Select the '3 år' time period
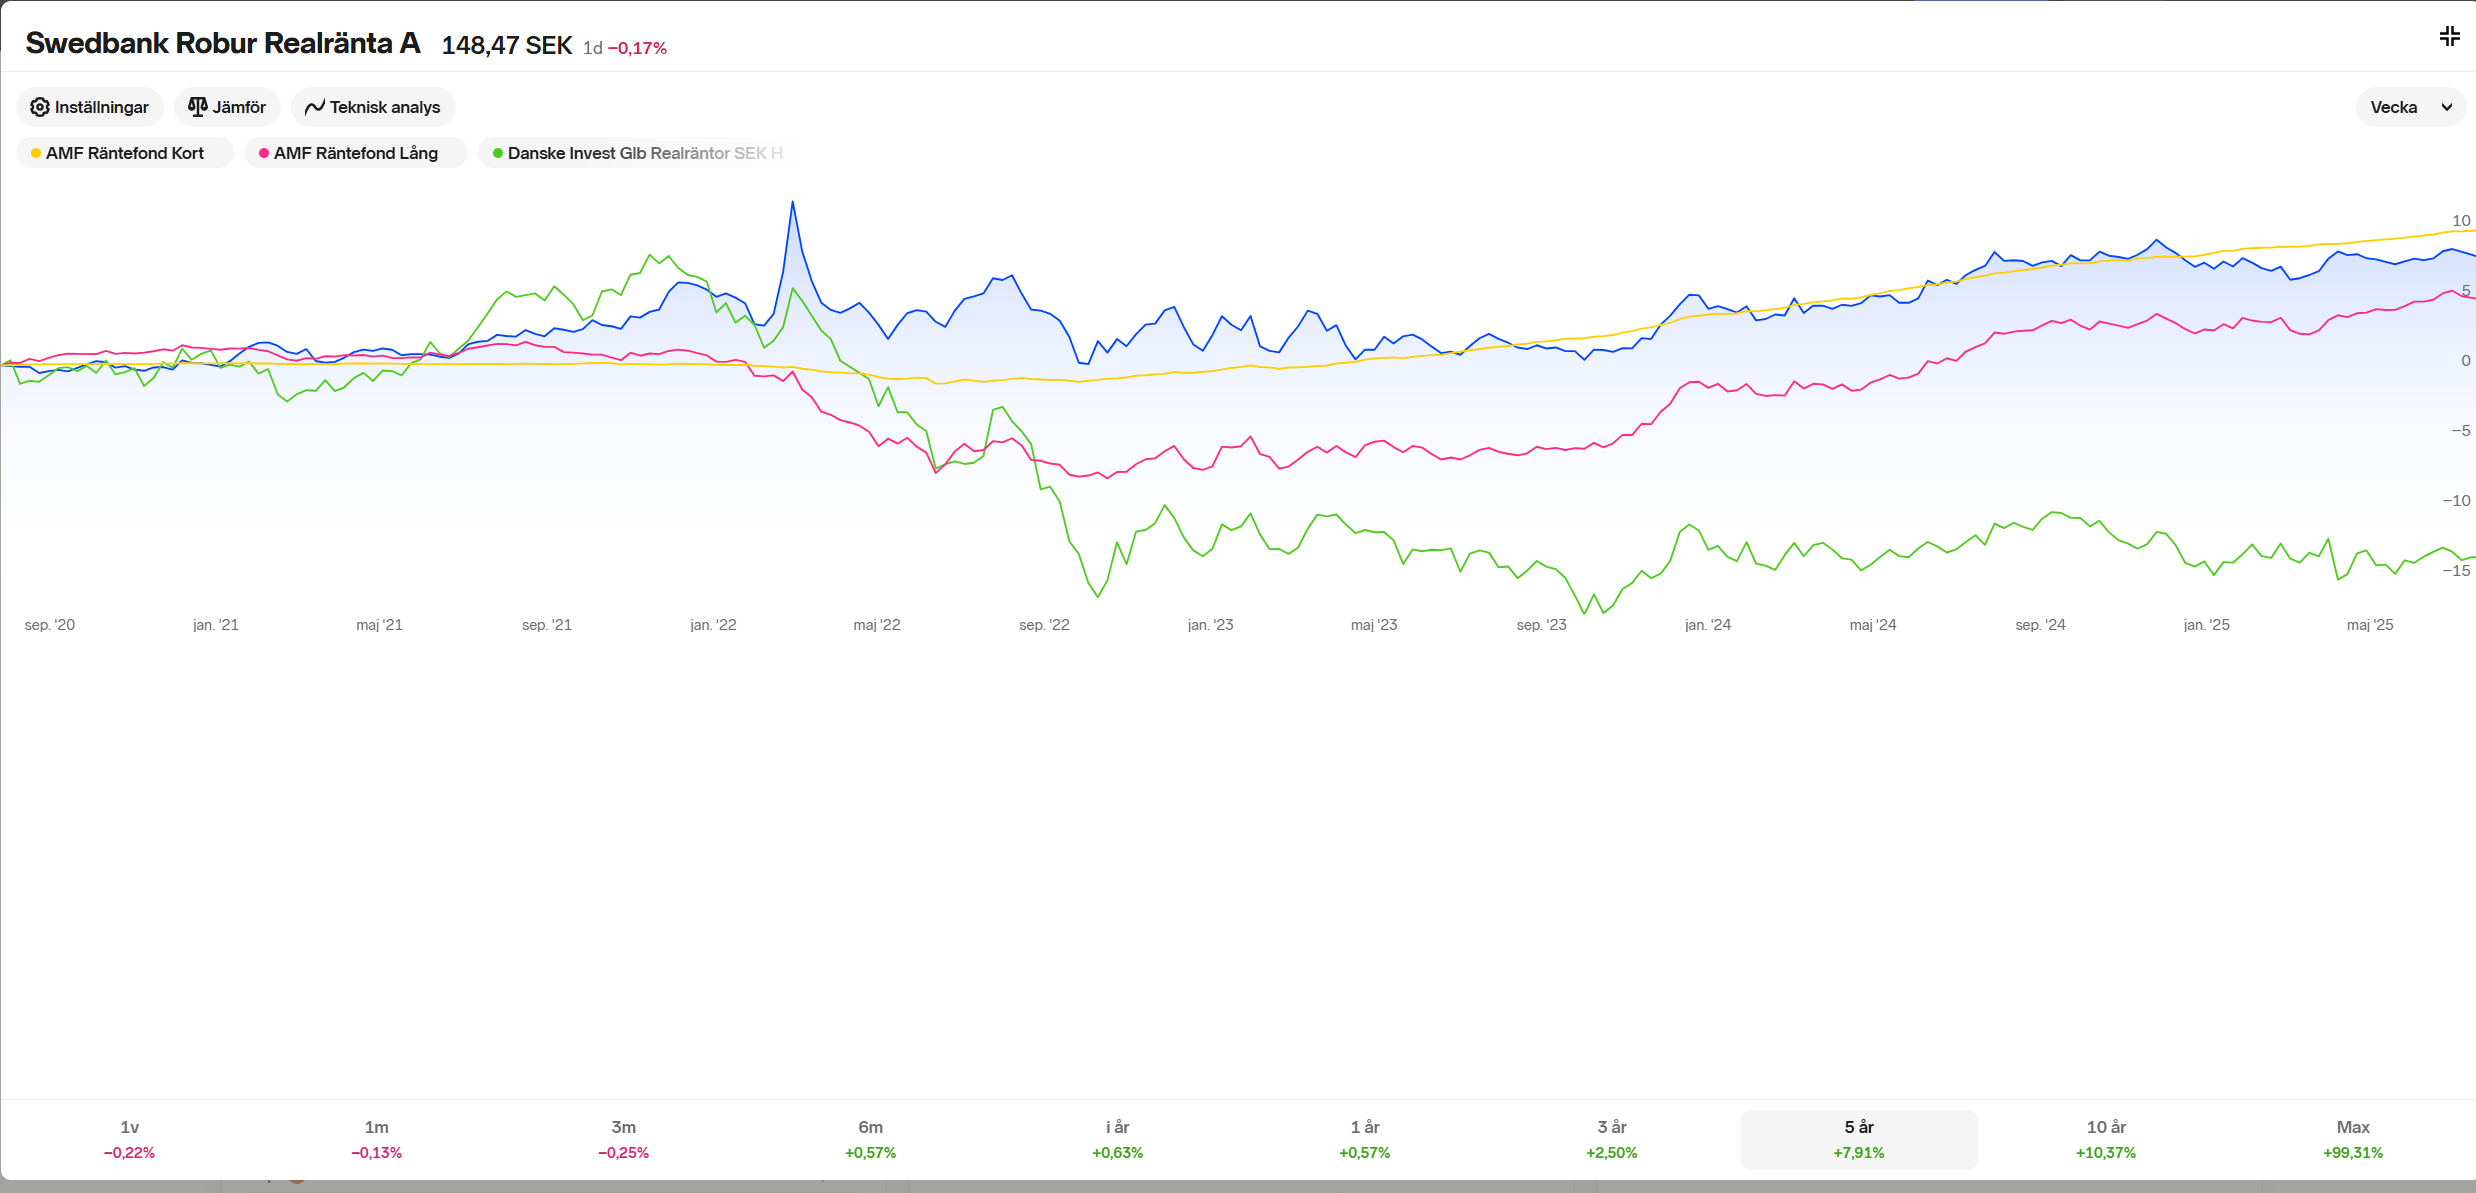 1611,1139
